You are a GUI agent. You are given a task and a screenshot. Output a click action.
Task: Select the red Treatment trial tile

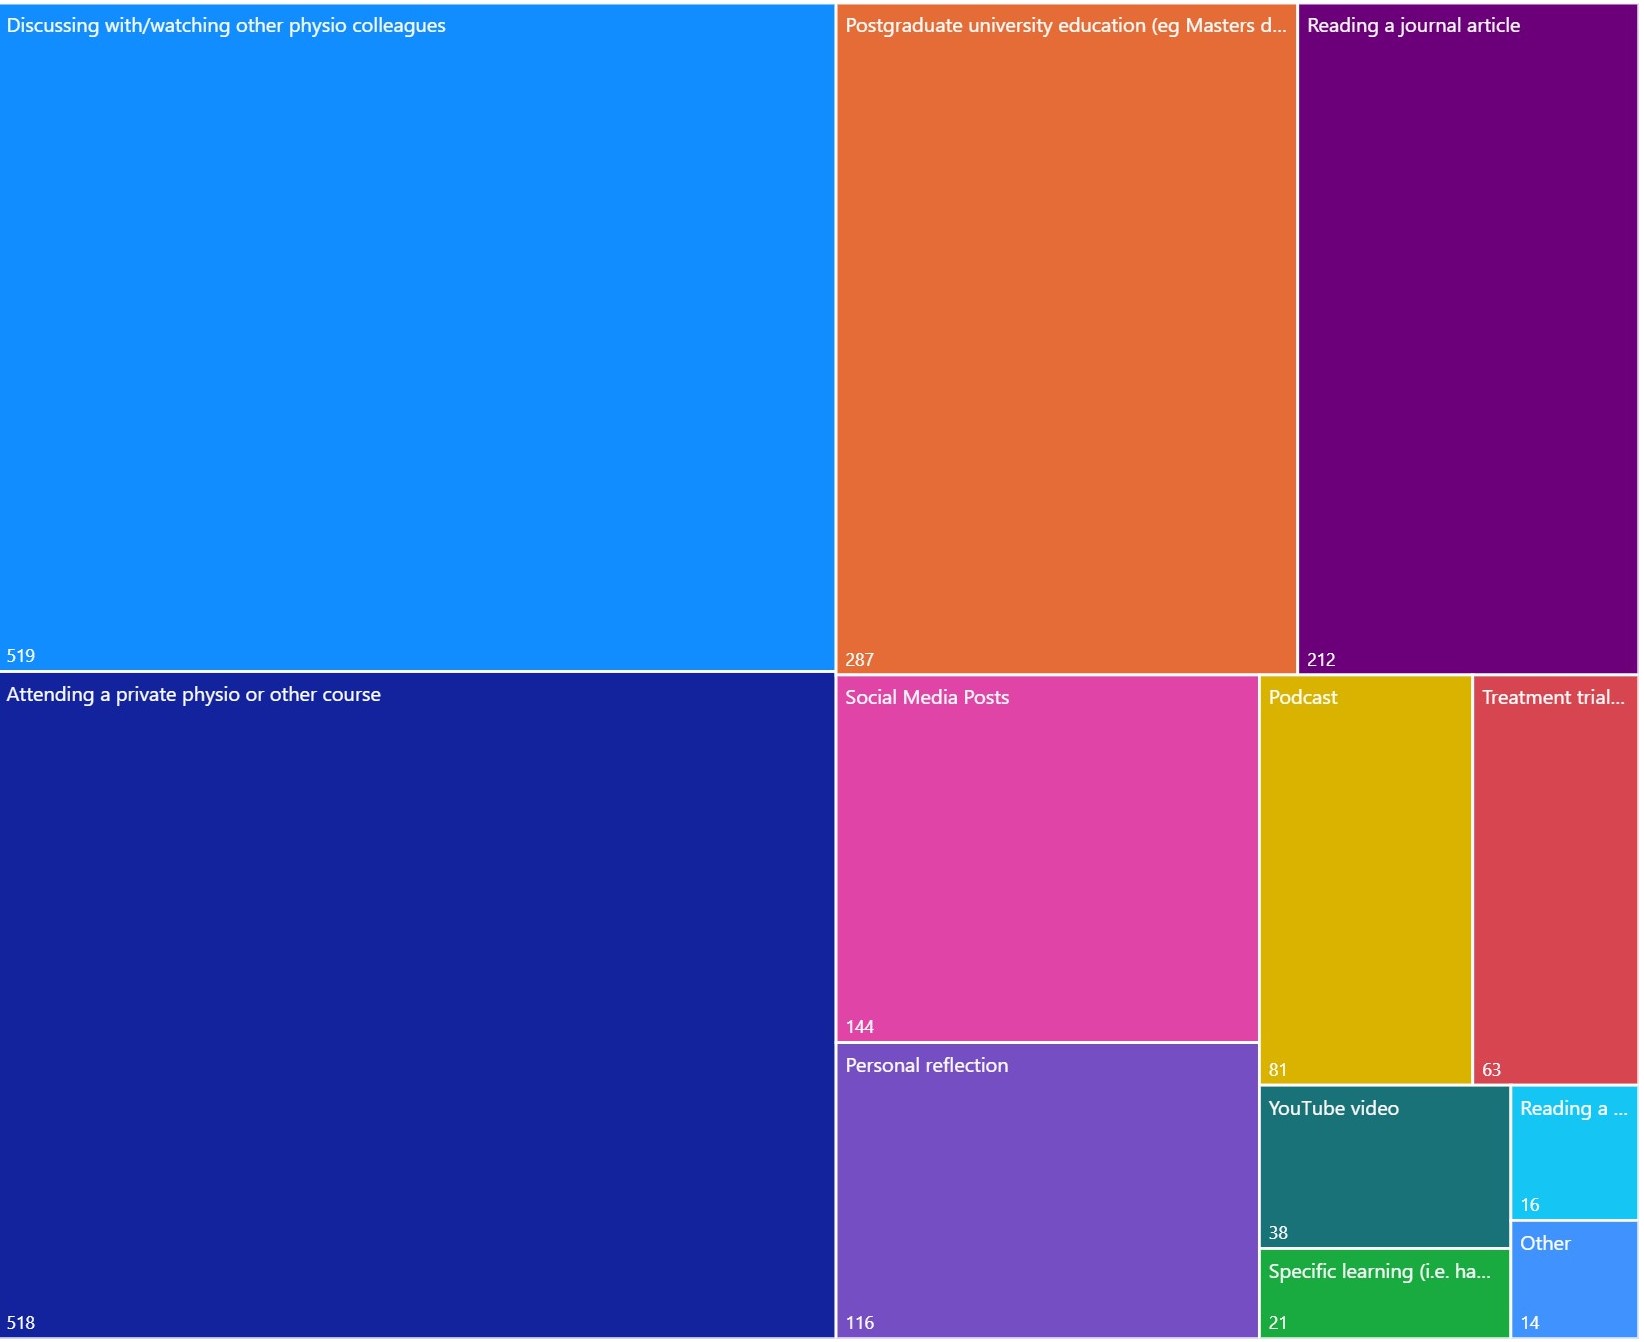tap(1555, 880)
